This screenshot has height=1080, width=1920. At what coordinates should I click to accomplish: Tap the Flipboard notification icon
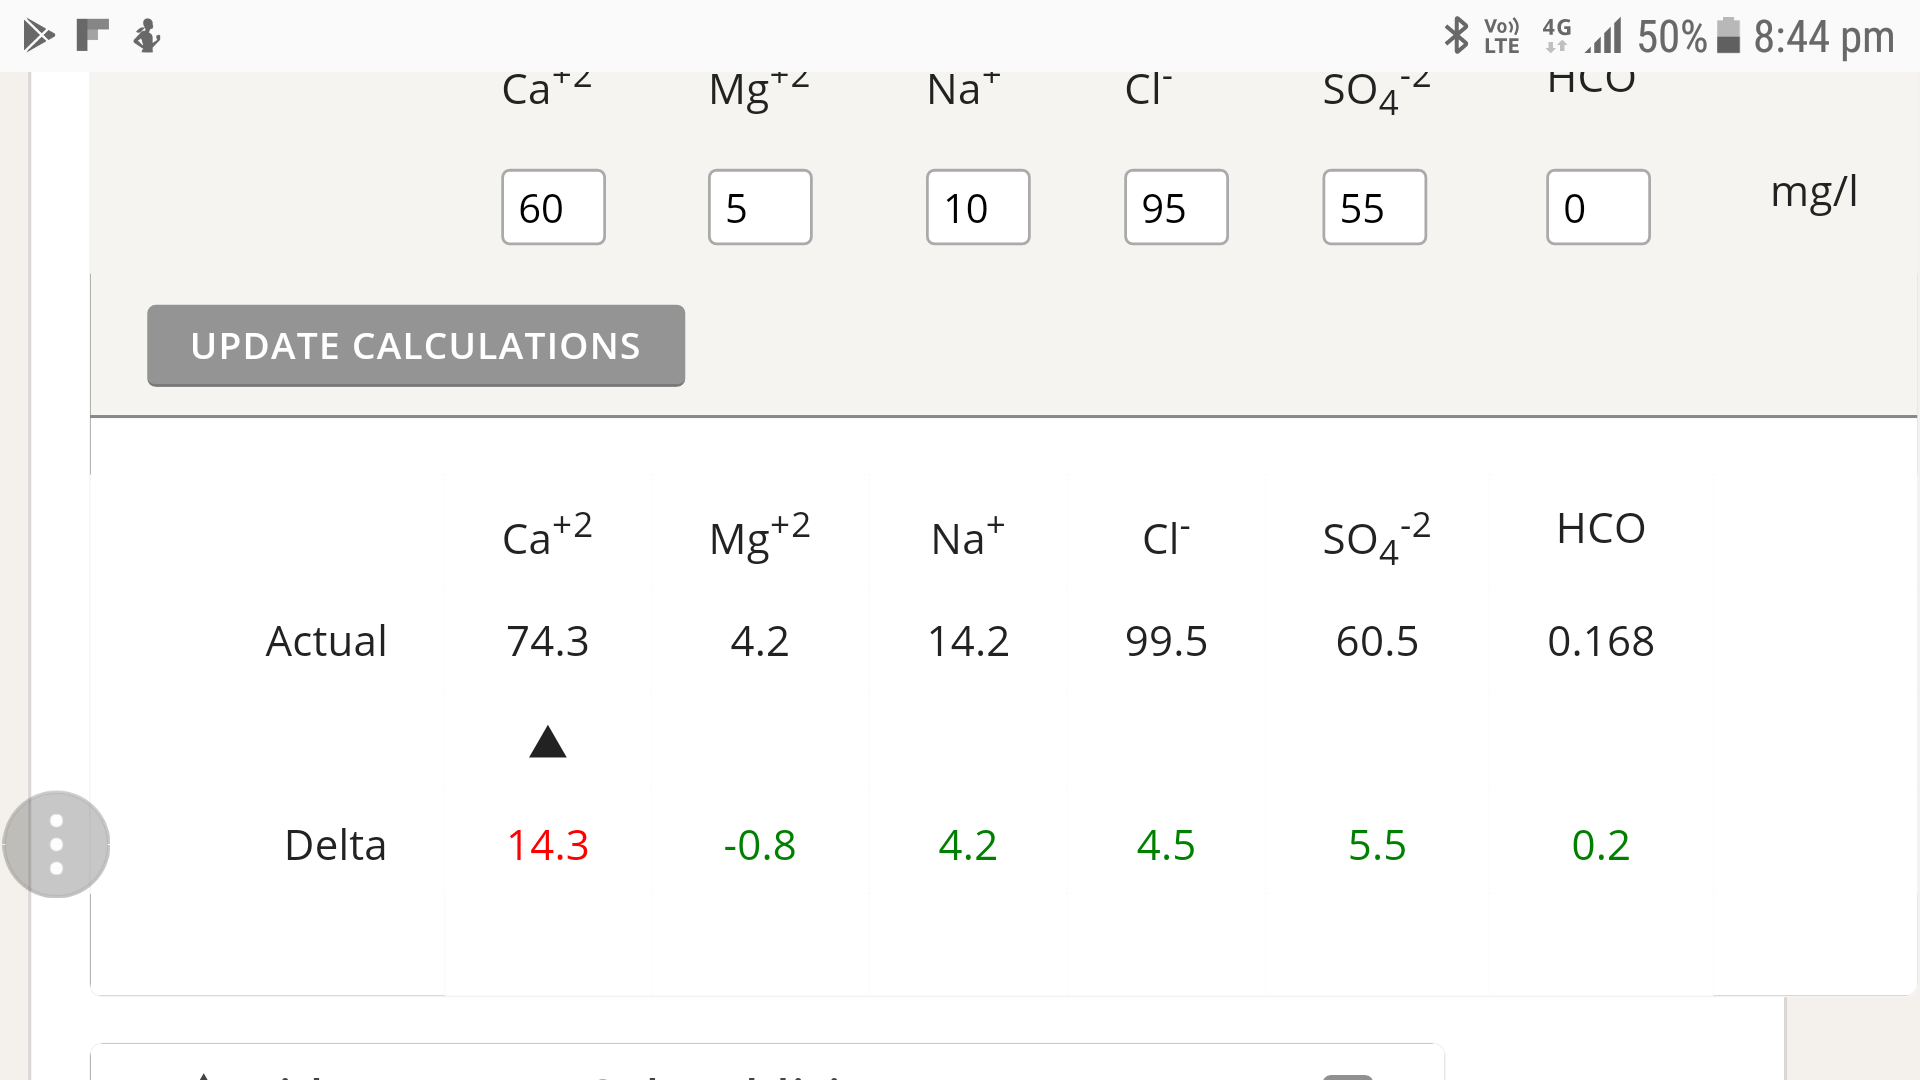point(92,35)
